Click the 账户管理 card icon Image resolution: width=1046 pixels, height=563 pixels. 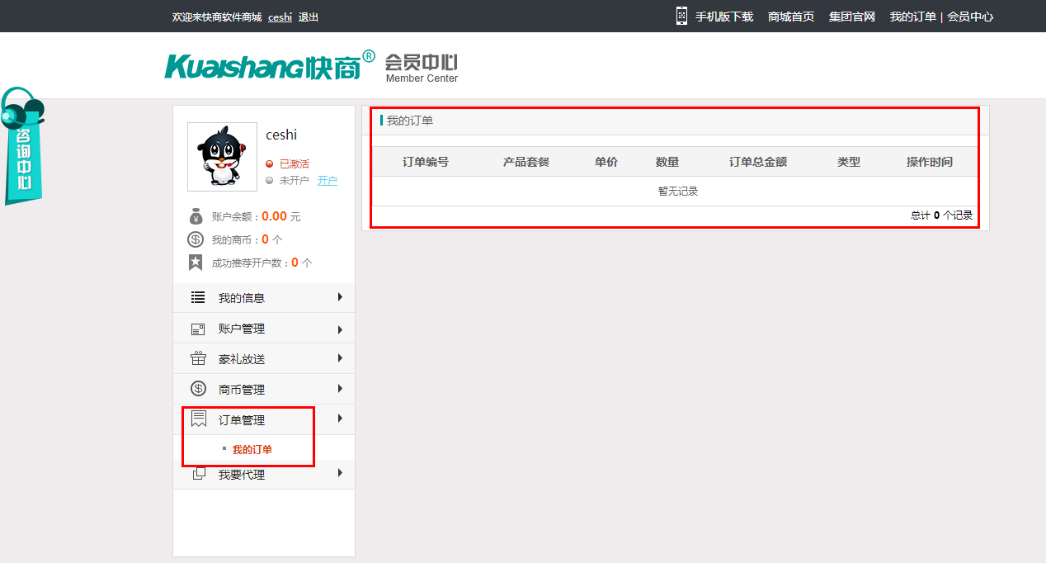click(x=198, y=329)
